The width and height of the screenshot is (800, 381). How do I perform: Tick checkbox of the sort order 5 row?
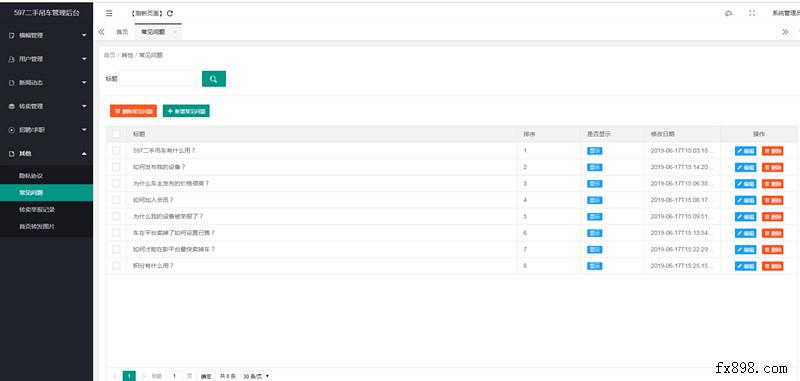pyautogui.click(x=116, y=216)
